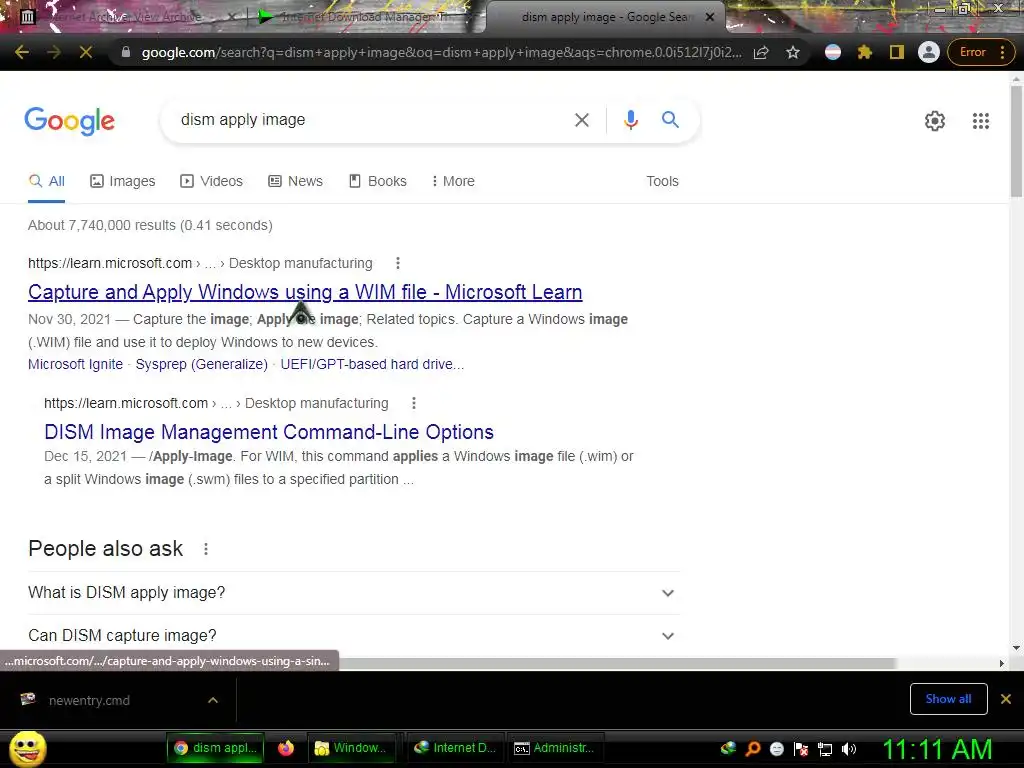Show all downloads
The width and height of the screenshot is (1024, 768).
(x=948, y=699)
